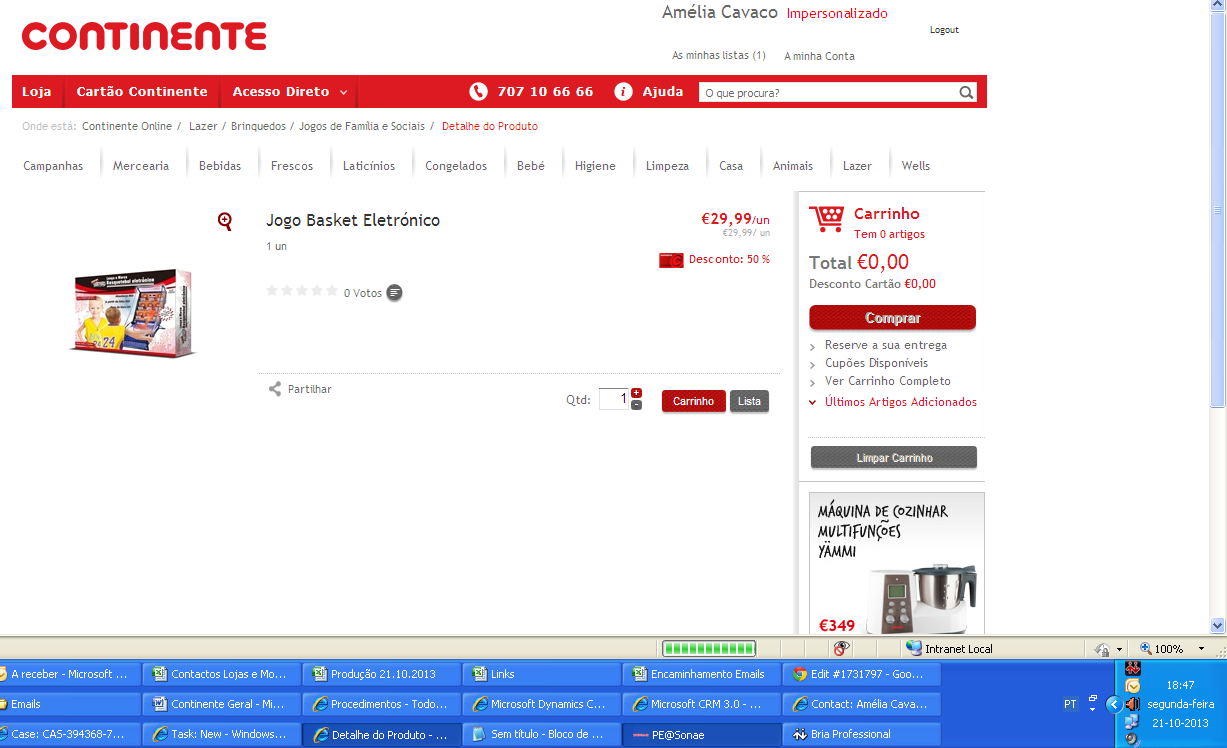Open PE@Sonae taskbar item
The image size is (1227, 748).
pyautogui.click(x=701, y=734)
